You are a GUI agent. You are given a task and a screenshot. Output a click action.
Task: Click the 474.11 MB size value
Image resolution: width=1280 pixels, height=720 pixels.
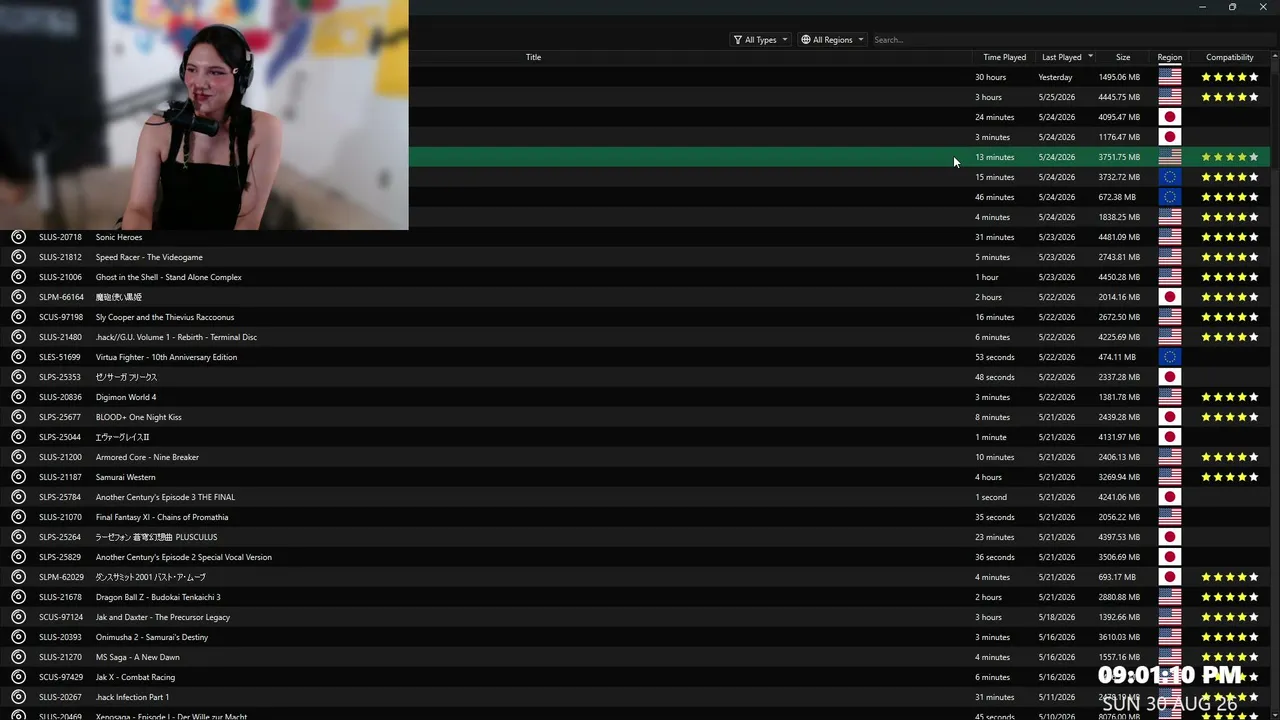1117,357
